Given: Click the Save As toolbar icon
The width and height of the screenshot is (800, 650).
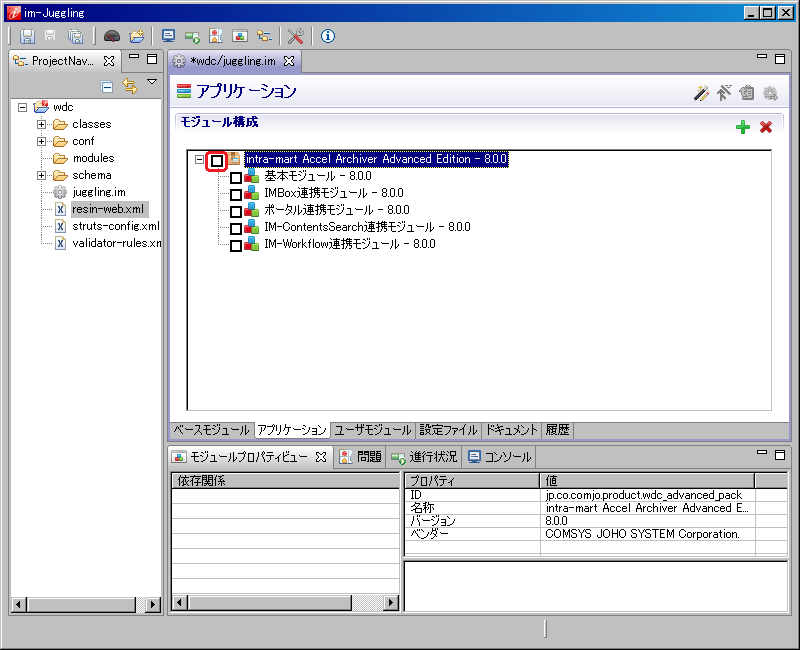Looking at the screenshot, I should pos(50,35).
